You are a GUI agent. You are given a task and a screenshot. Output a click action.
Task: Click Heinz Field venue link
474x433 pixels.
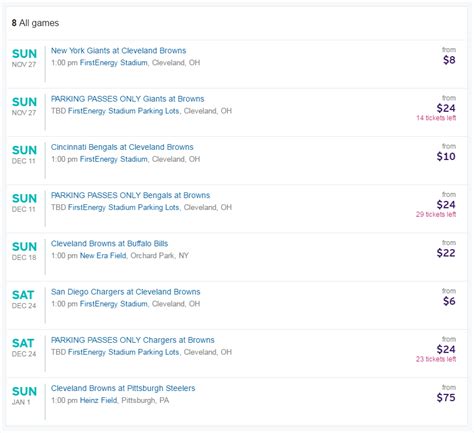98,400
